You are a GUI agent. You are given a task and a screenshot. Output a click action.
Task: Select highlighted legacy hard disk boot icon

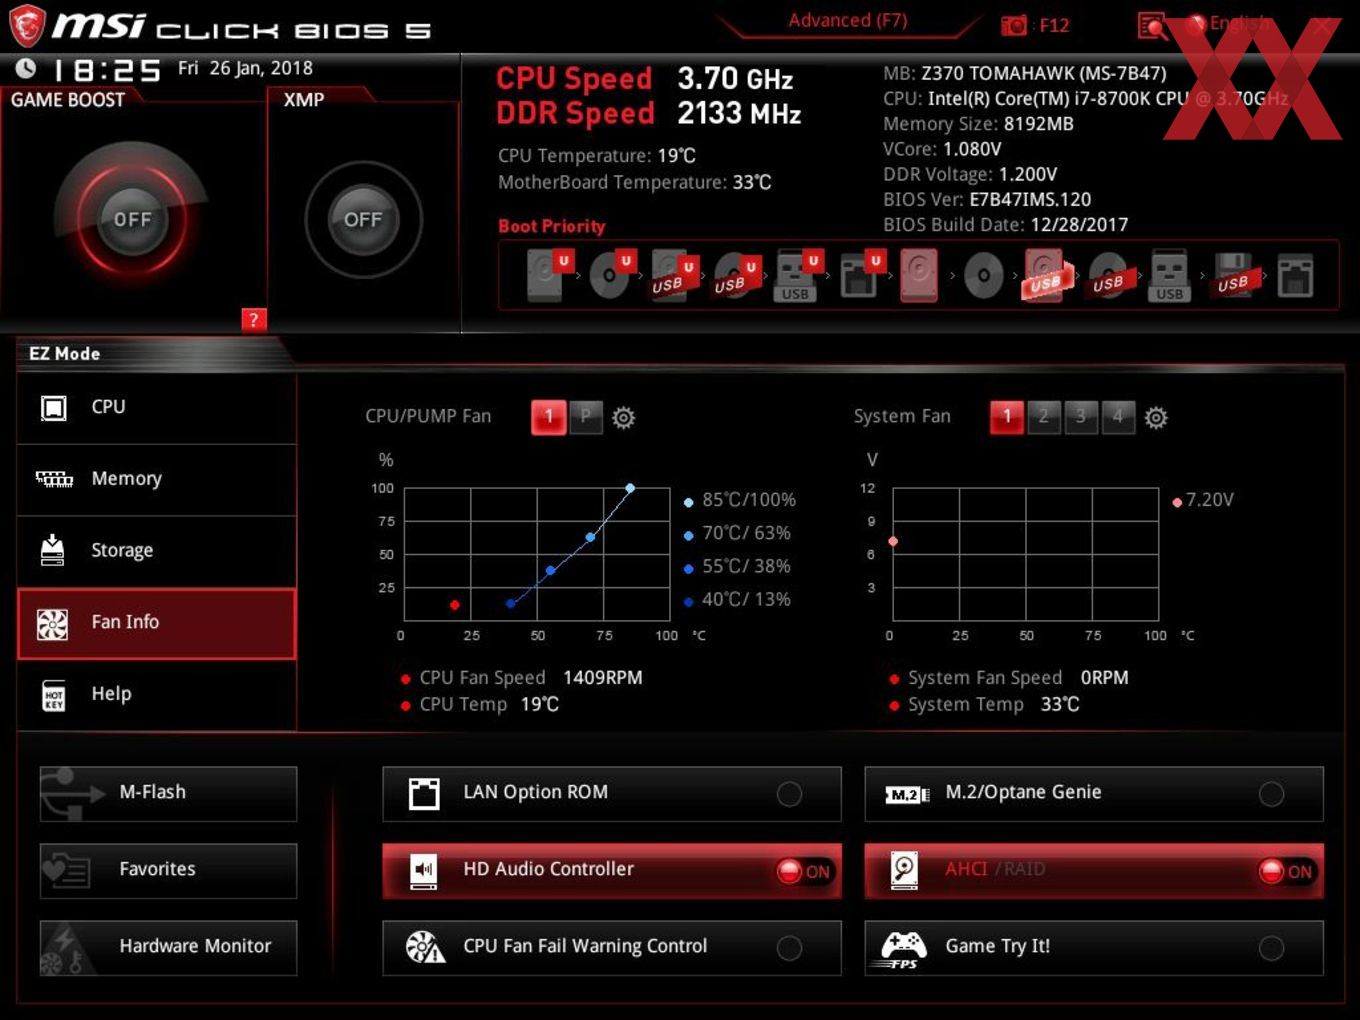coord(919,275)
